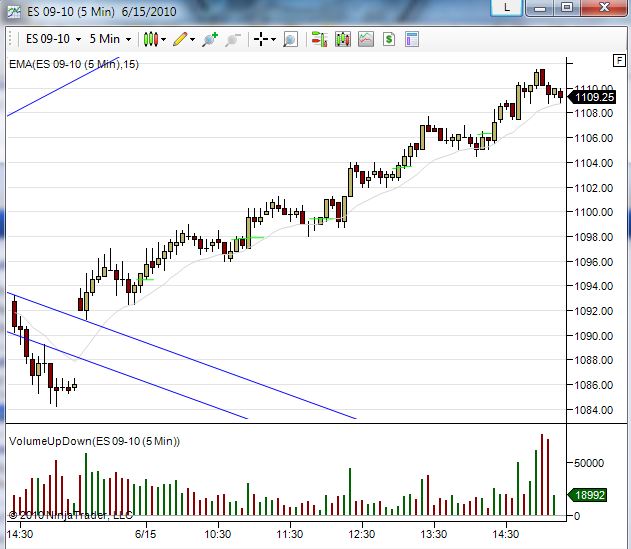The height and width of the screenshot is (549, 631).
Task: Click the VolumeUpDown(ES 09-10 (5 Min)) label
Action: (x=95, y=441)
